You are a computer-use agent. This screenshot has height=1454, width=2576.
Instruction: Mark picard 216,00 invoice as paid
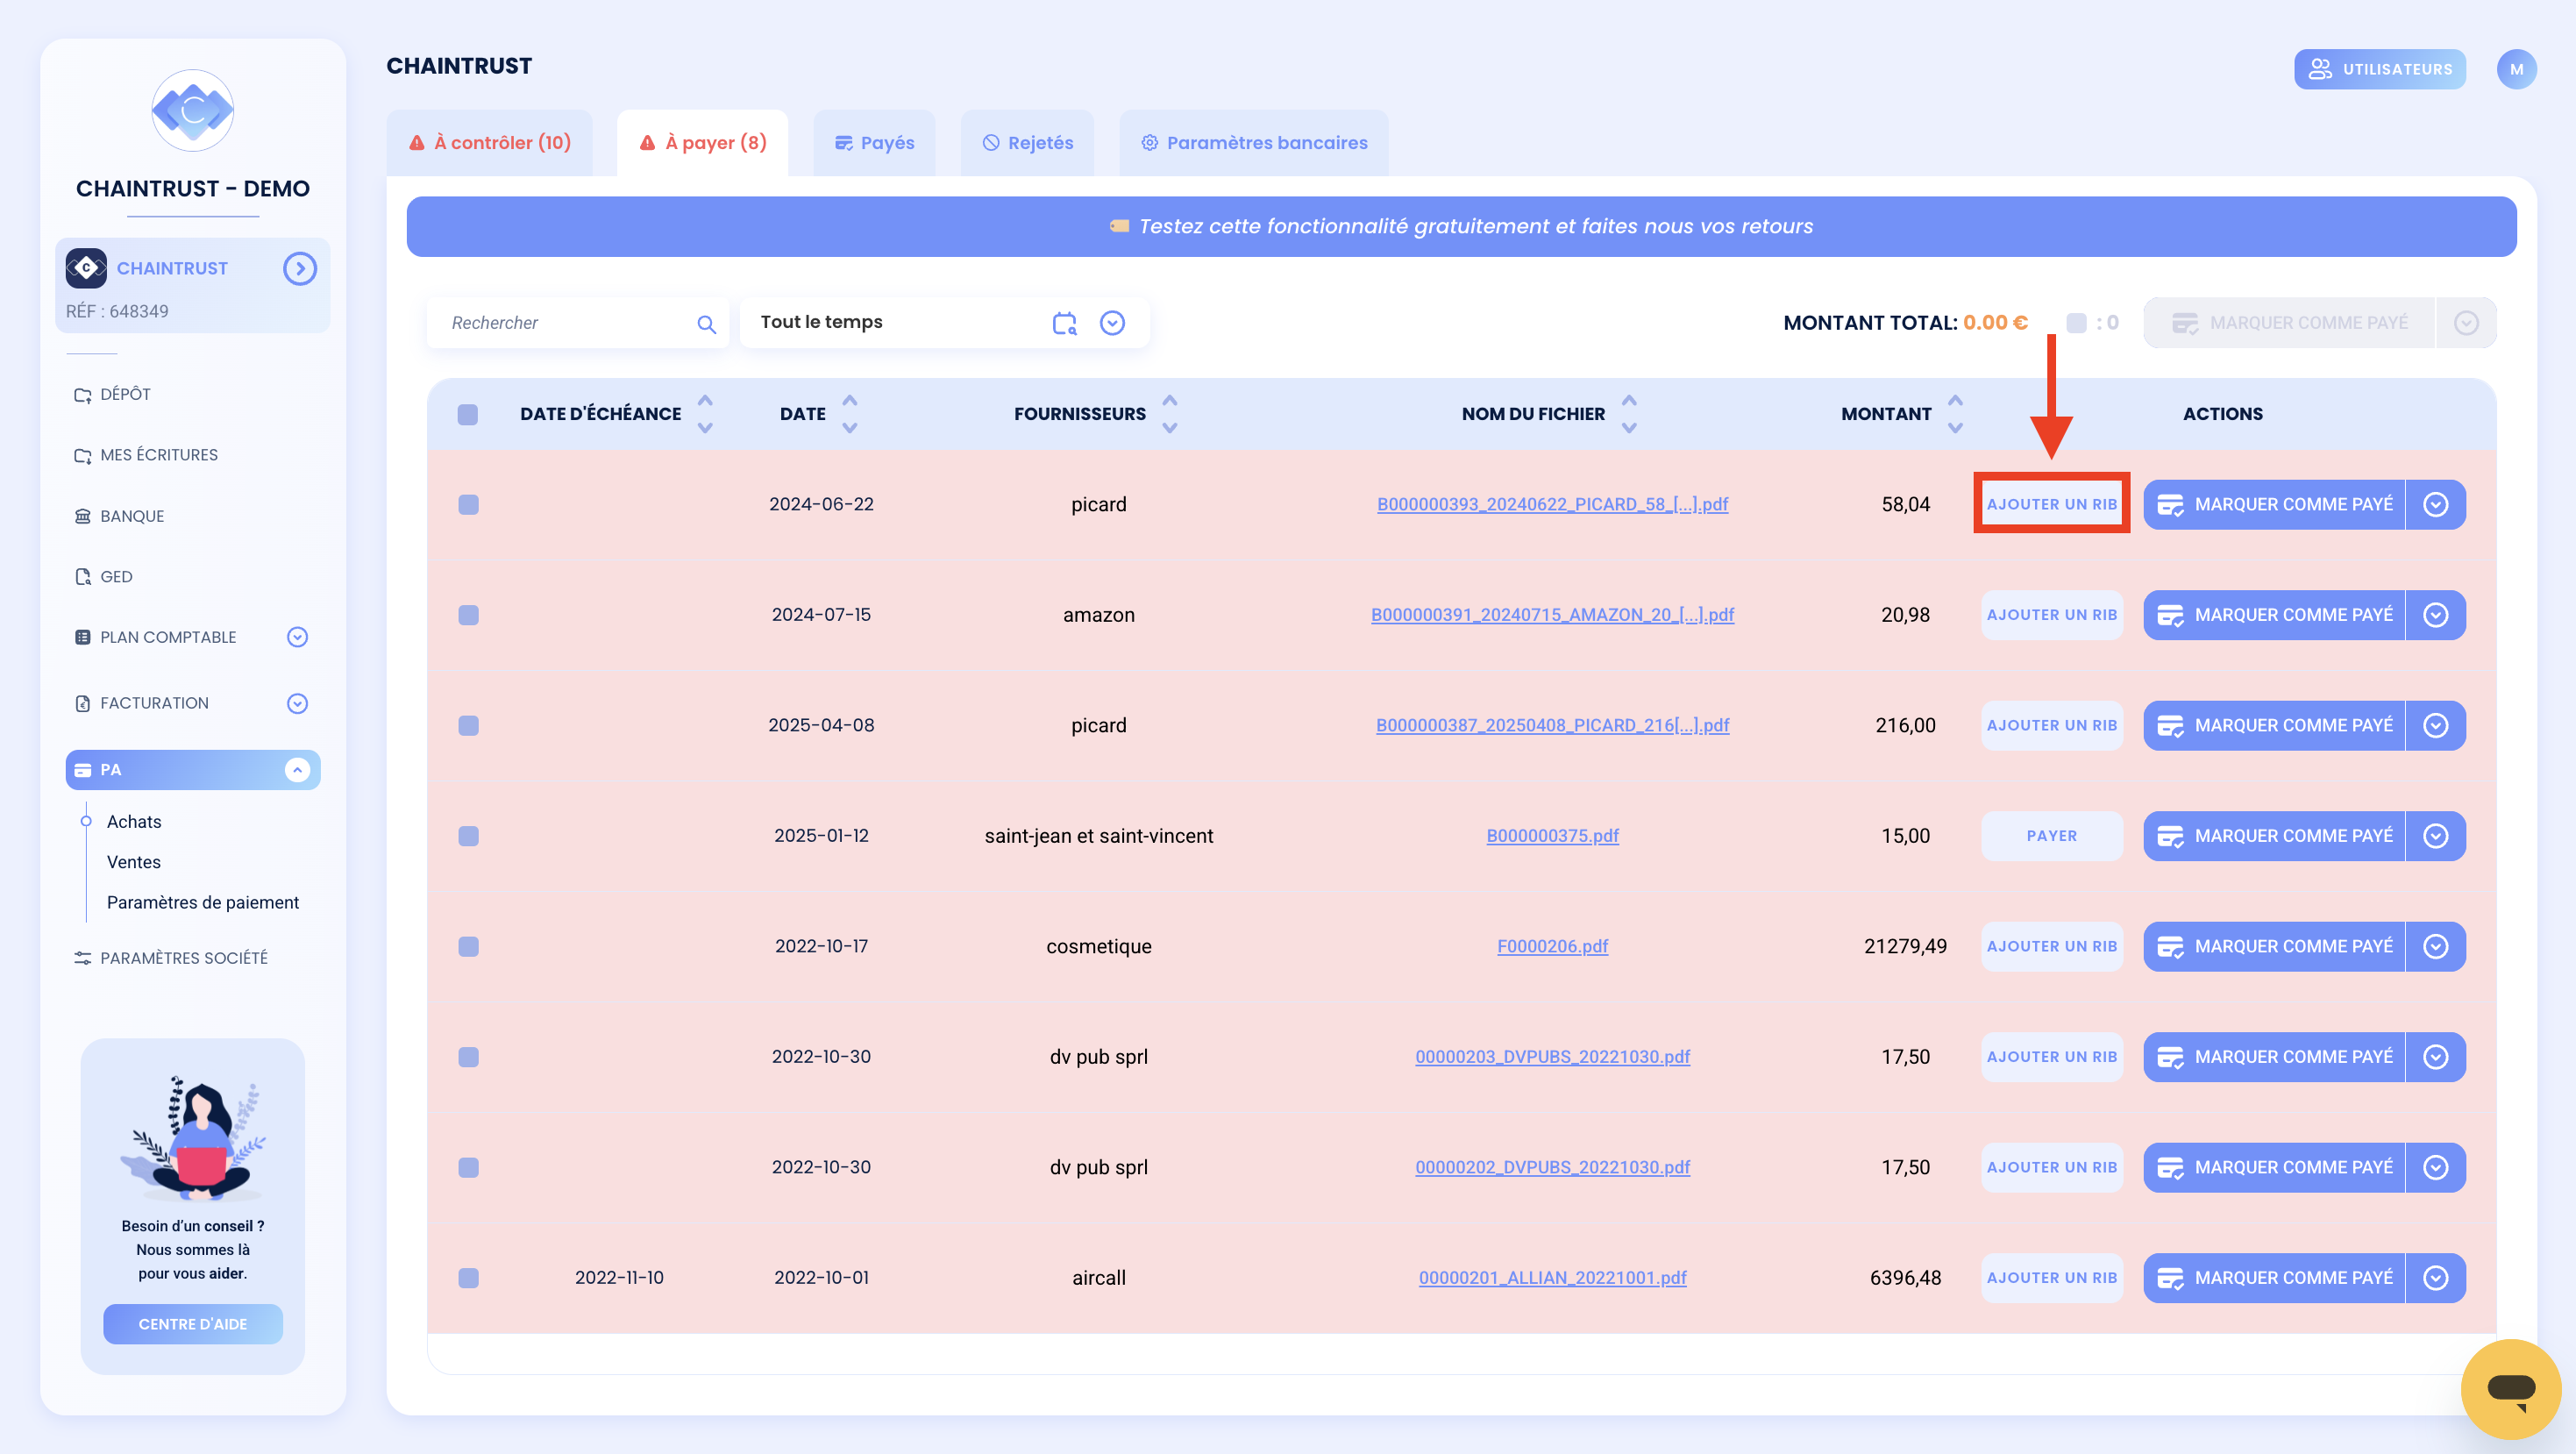[2274, 725]
